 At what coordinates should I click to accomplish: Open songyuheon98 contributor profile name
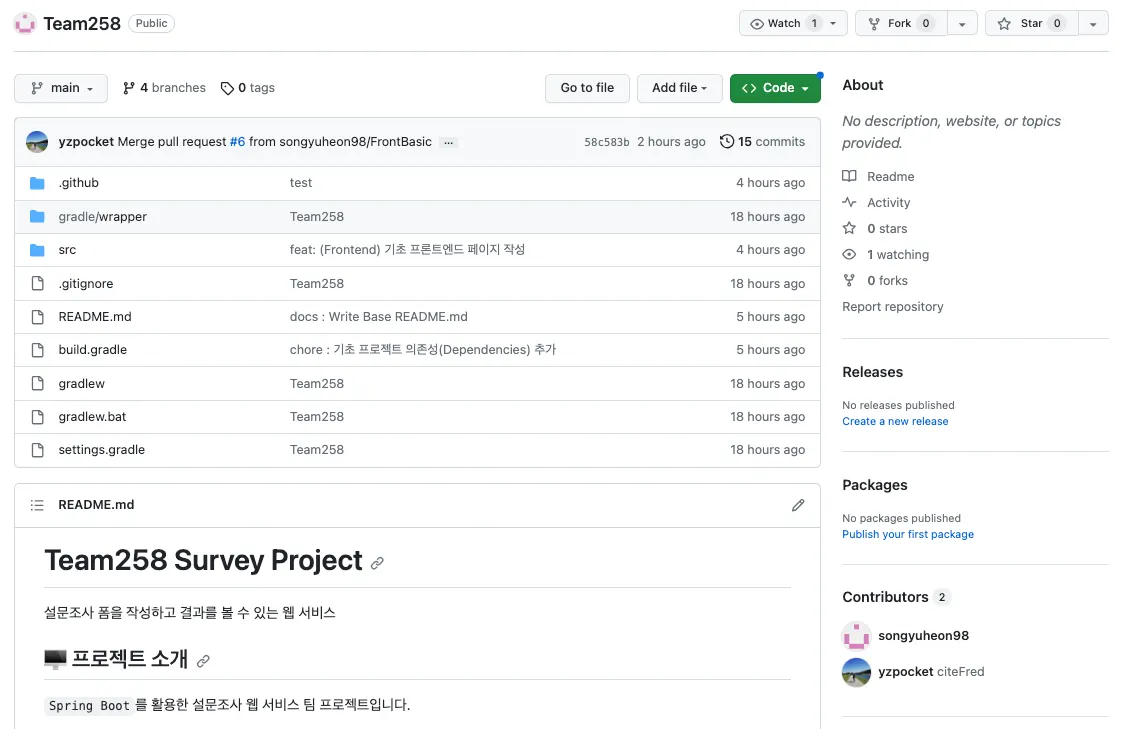point(923,635)
